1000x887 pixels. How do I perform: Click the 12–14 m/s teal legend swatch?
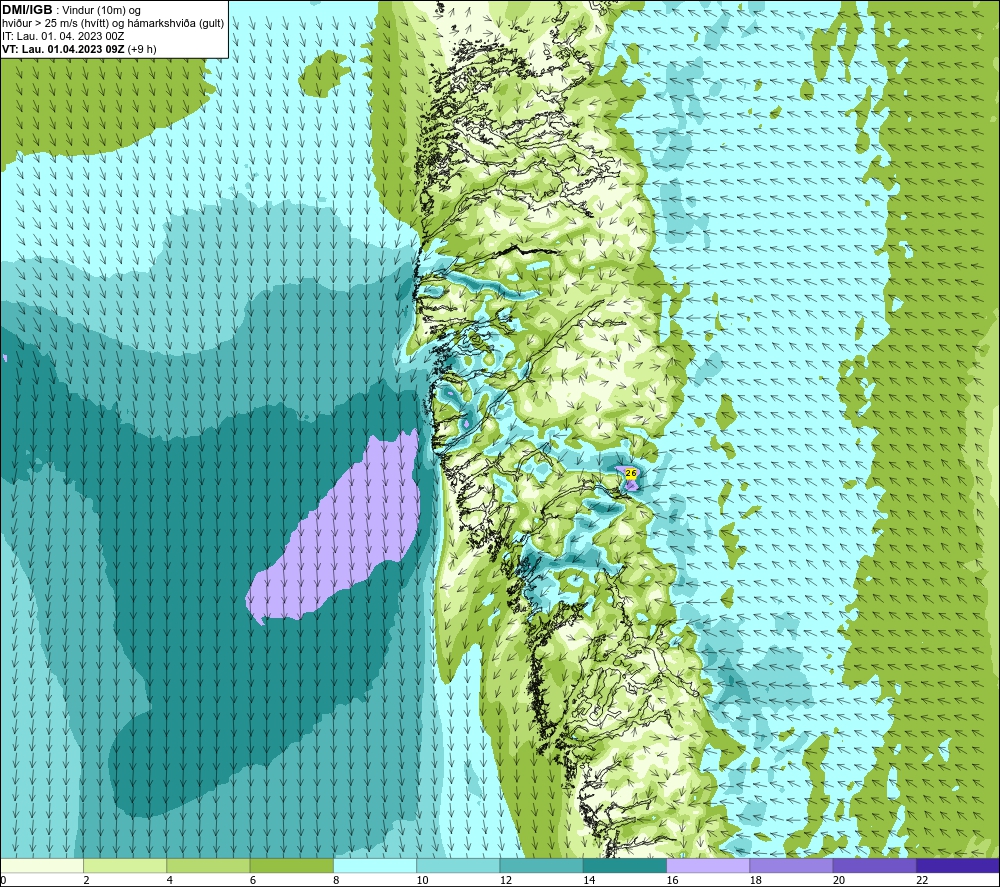click(541, 865)
